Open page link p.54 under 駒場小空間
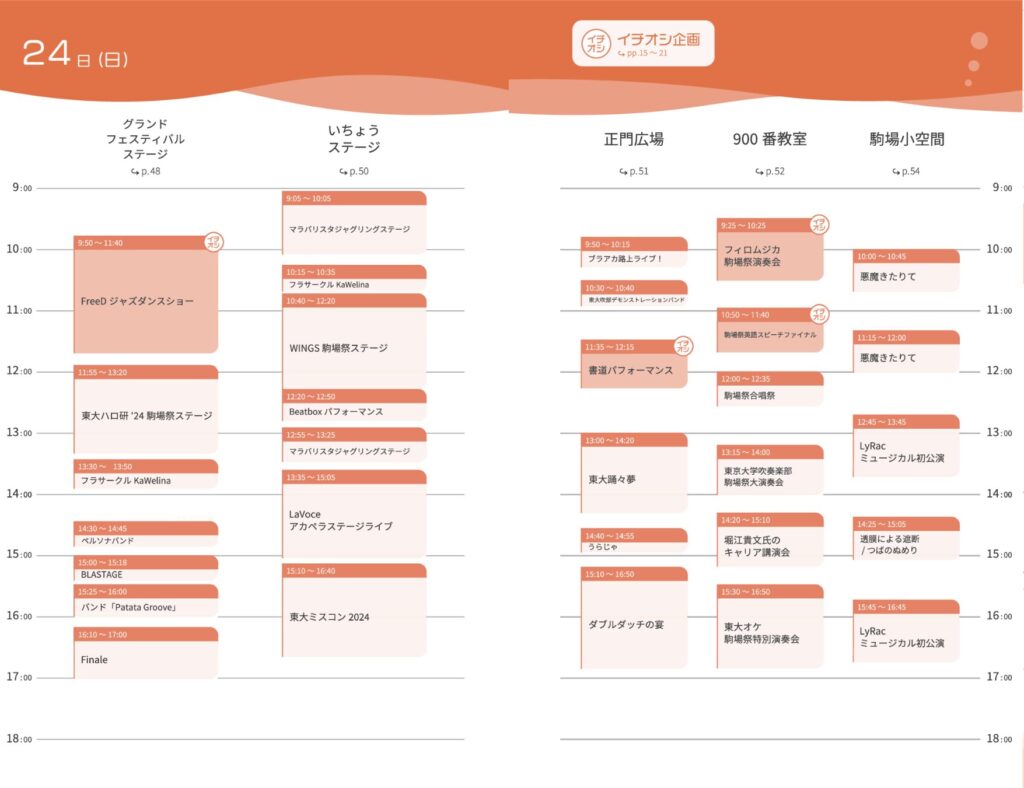Screen dimensions: 1024x788 point(906,171)
